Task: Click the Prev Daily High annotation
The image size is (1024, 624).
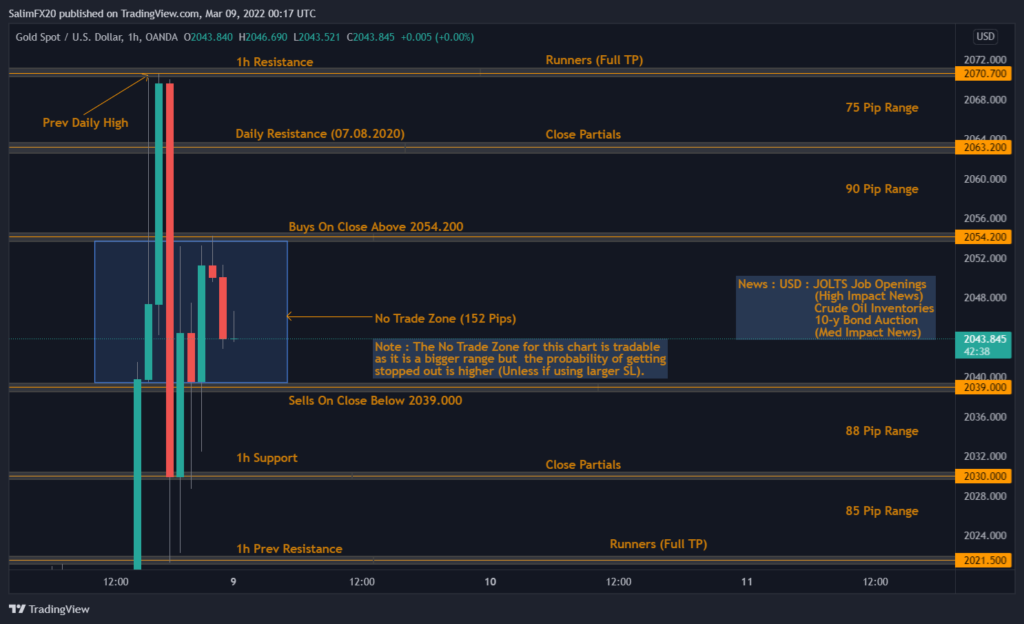Action: [85, 123]
